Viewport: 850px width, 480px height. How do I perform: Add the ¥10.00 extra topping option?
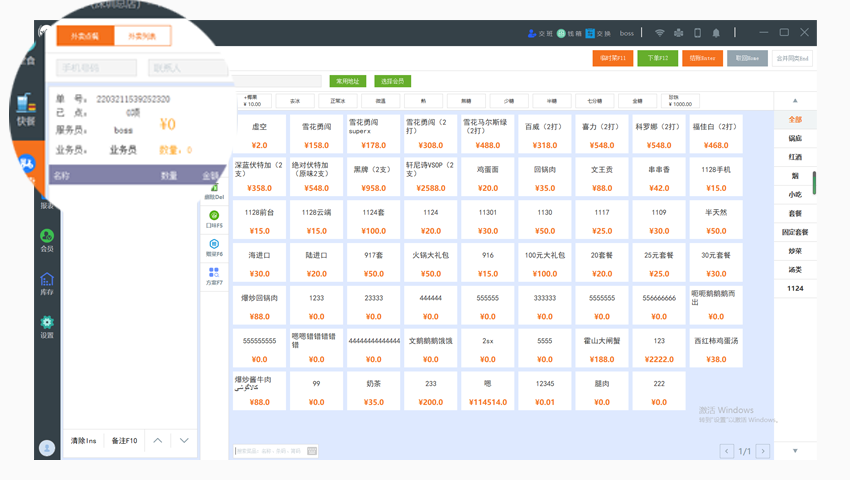pos(253,101)
